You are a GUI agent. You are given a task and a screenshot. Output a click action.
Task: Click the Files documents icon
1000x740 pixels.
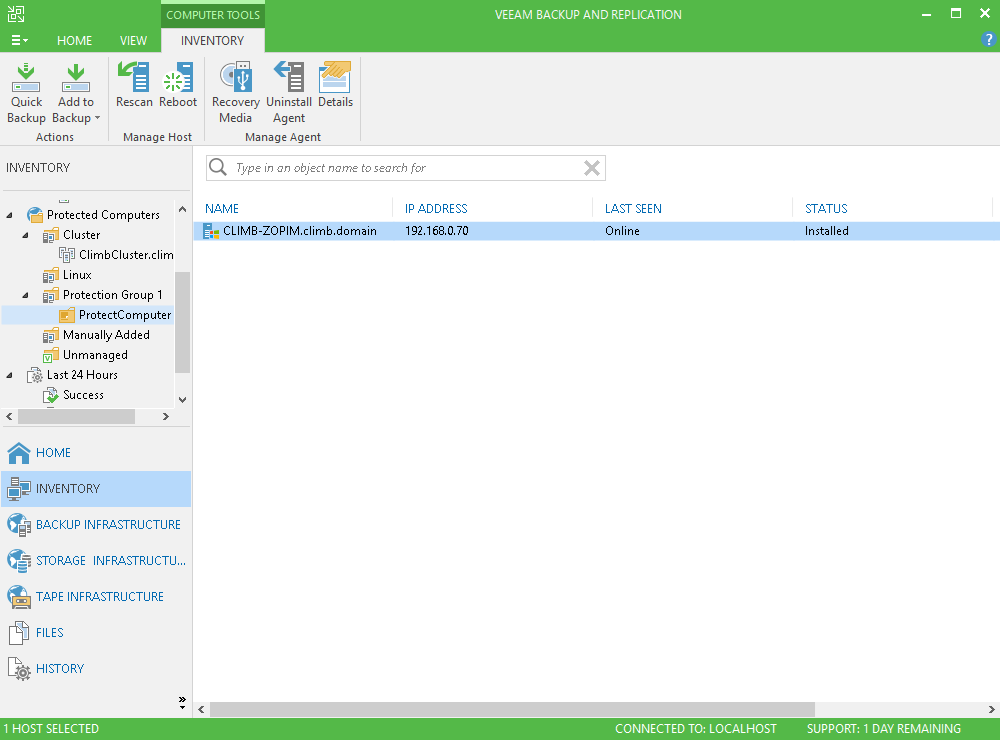pyautogui.click(x=19, y=633)
